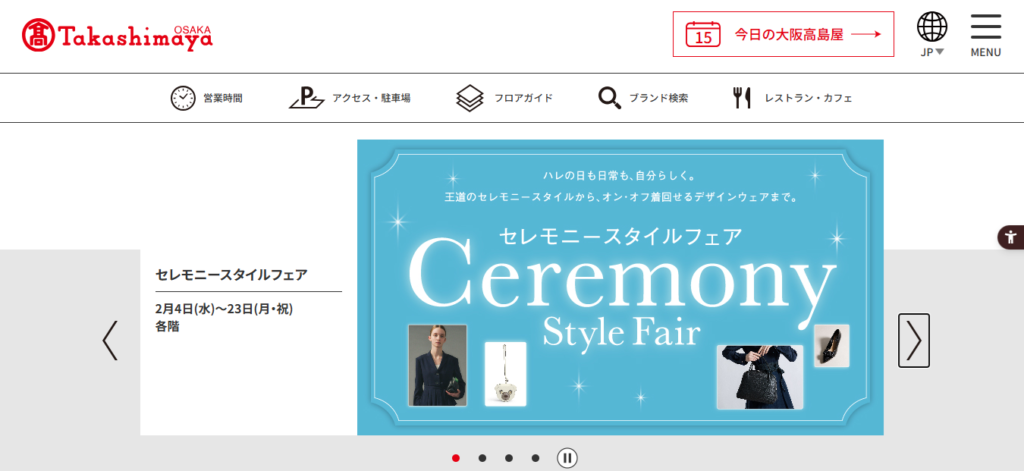
Task: Open the accessibility widget icon
Action: click(1011, 236)
